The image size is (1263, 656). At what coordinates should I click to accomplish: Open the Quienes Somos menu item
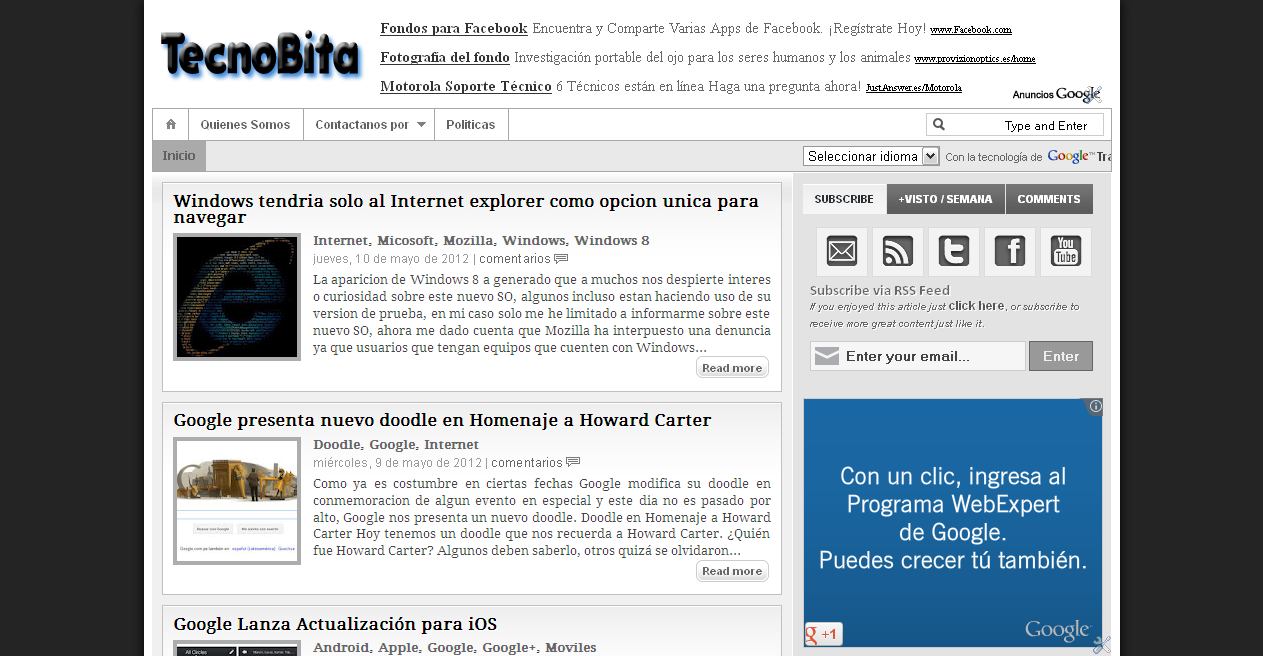[x=245, y=125]
